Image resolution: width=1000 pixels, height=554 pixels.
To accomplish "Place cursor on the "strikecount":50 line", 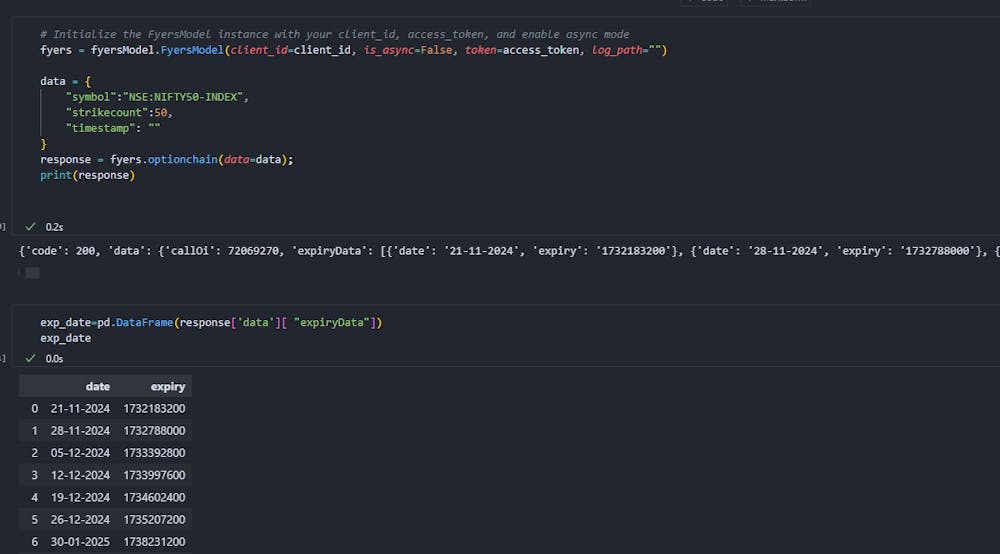I will pyautogui.click(x=119, y=113).
